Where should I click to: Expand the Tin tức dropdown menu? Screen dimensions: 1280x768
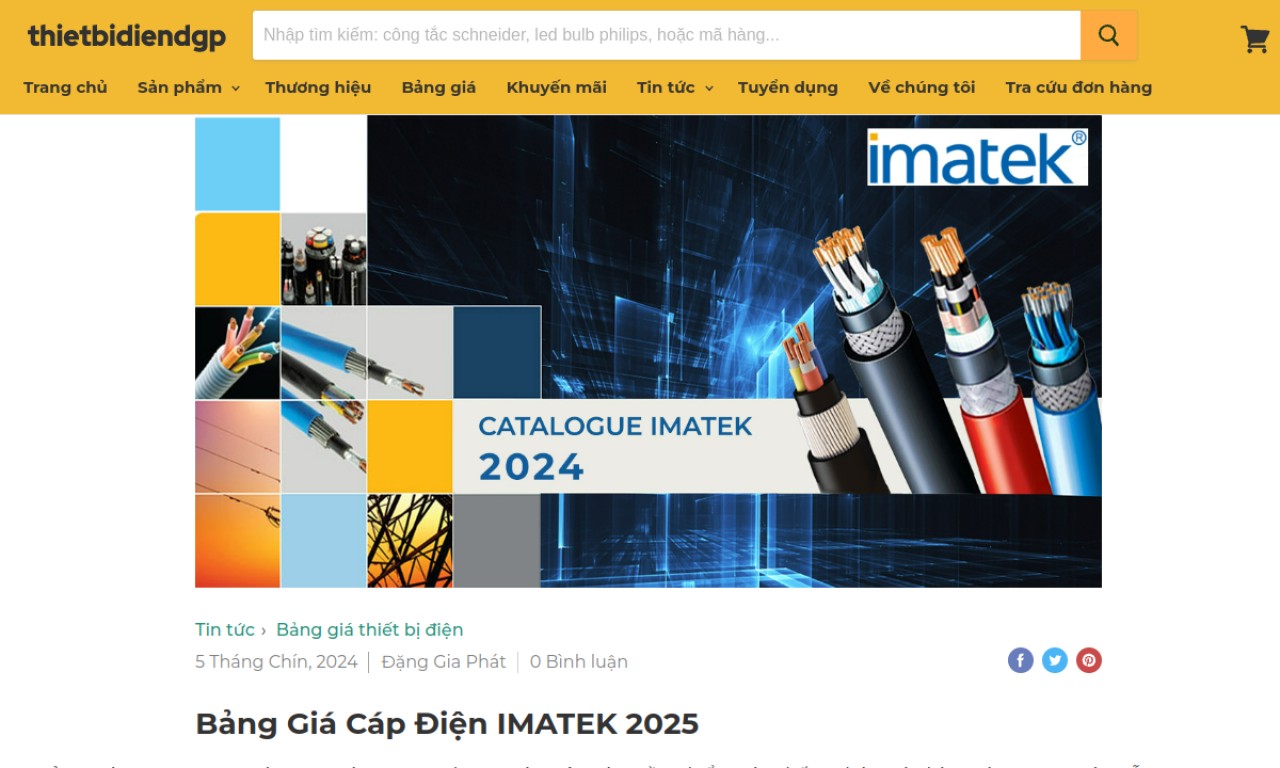click(x=675, y=87)
